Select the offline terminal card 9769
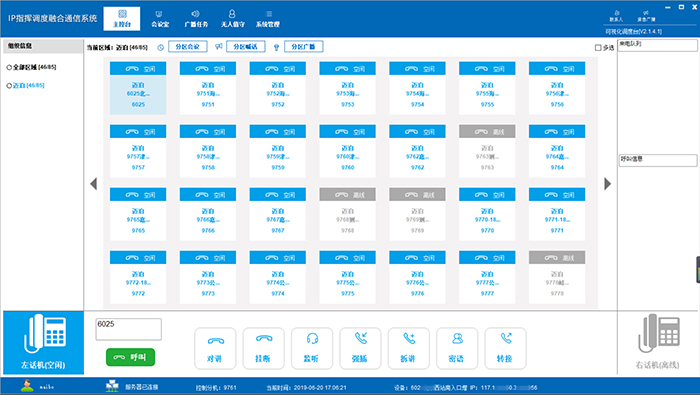This screenshot has width=700, height=395. pos(417,214)
